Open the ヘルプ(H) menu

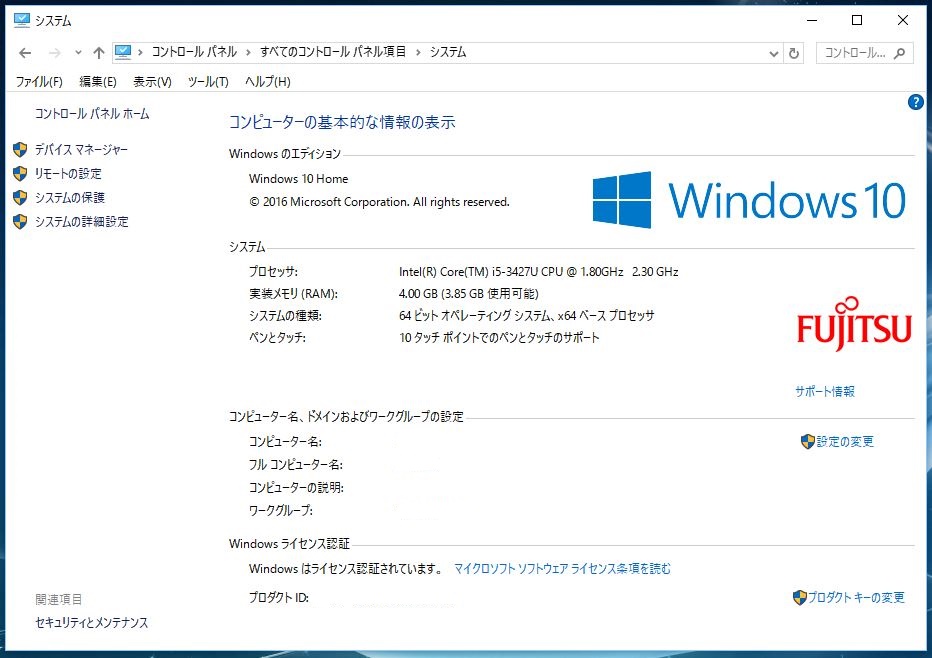[x=267, y=81]
